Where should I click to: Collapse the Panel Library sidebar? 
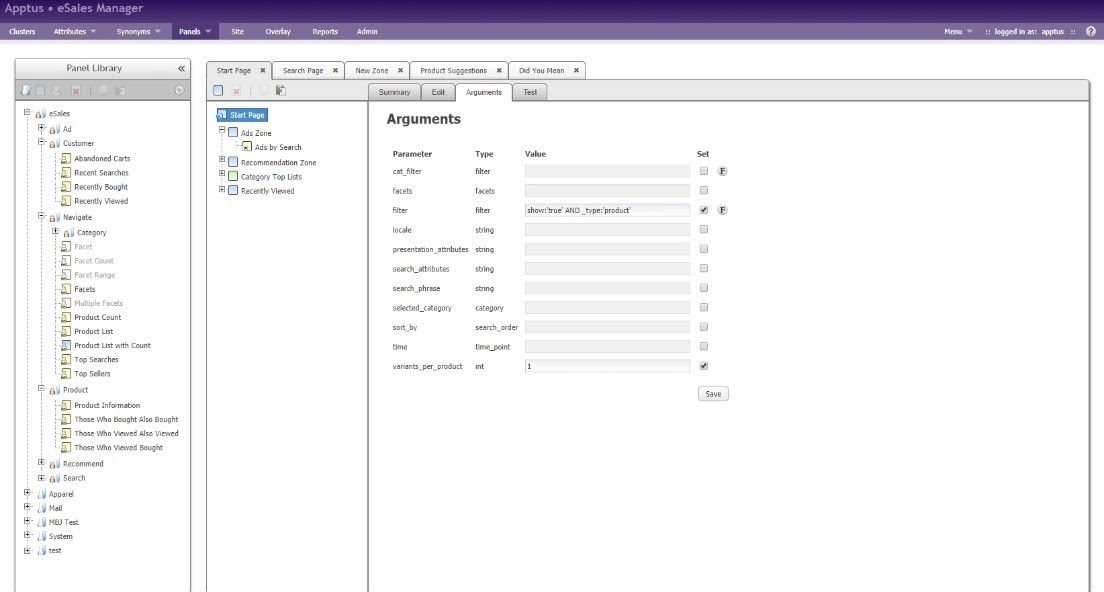(x=181, y=68)
